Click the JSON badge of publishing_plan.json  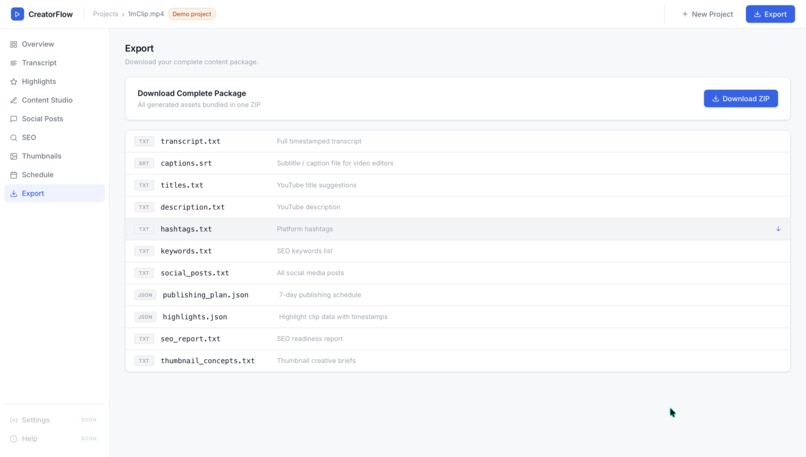(x=145, y=295)
